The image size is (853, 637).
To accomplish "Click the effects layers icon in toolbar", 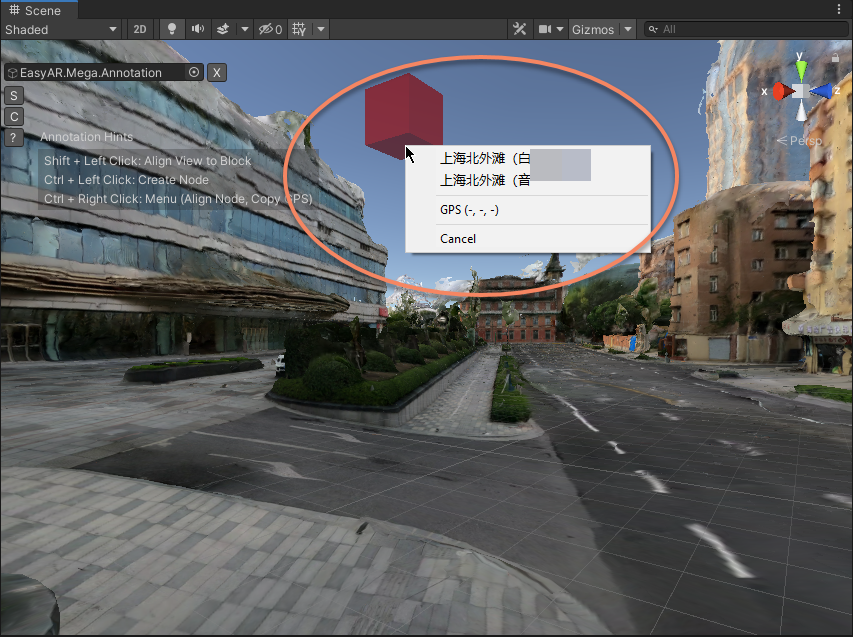I will click(223, 29).
